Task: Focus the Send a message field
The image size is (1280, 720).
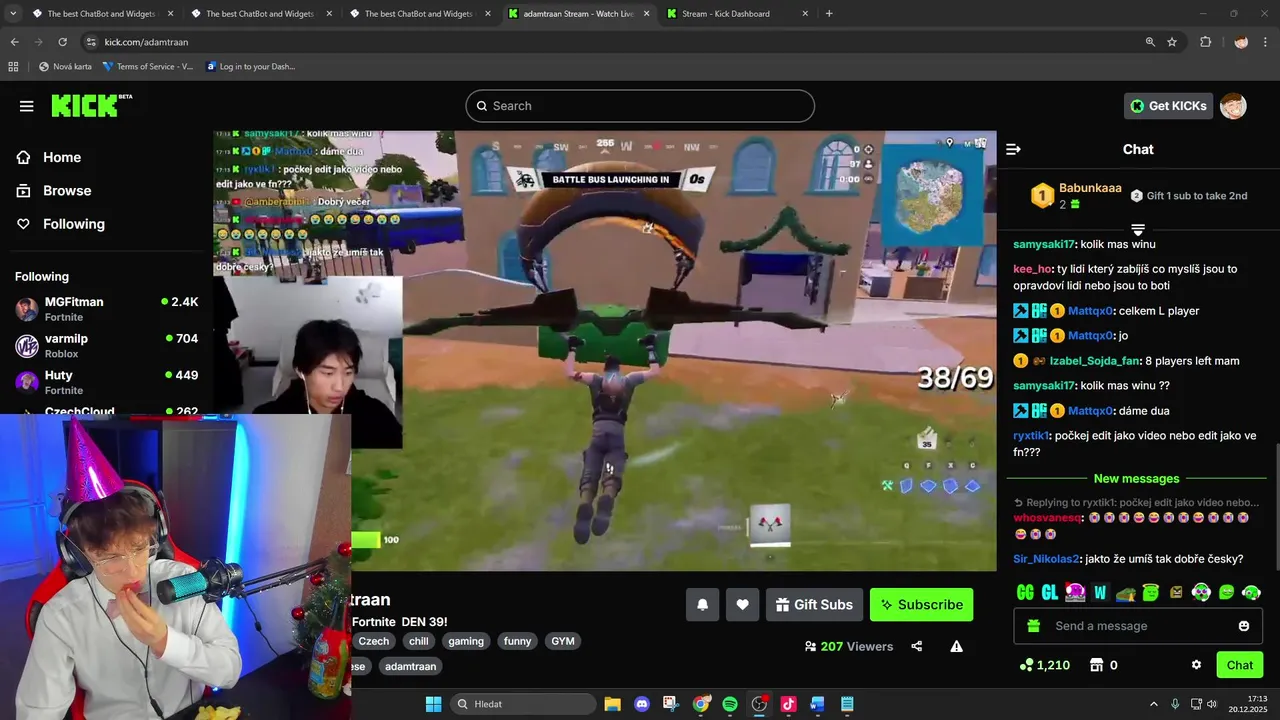Action: [1138, 626]
